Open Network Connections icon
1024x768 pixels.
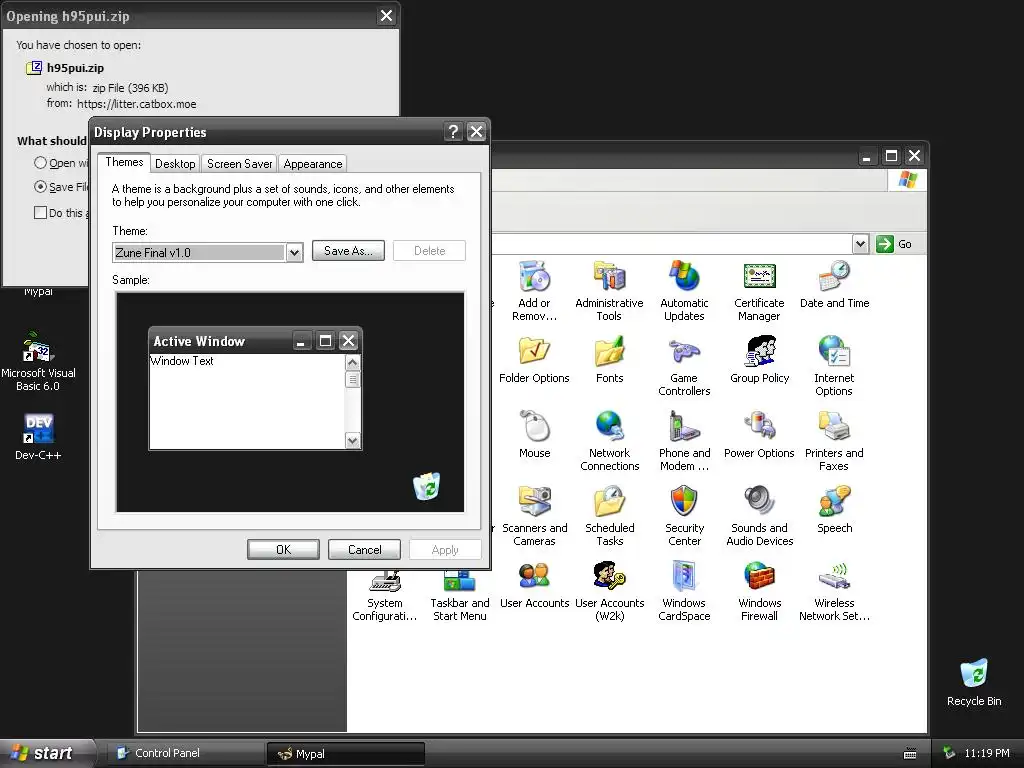pyautogui.click(x=609, y=426)
